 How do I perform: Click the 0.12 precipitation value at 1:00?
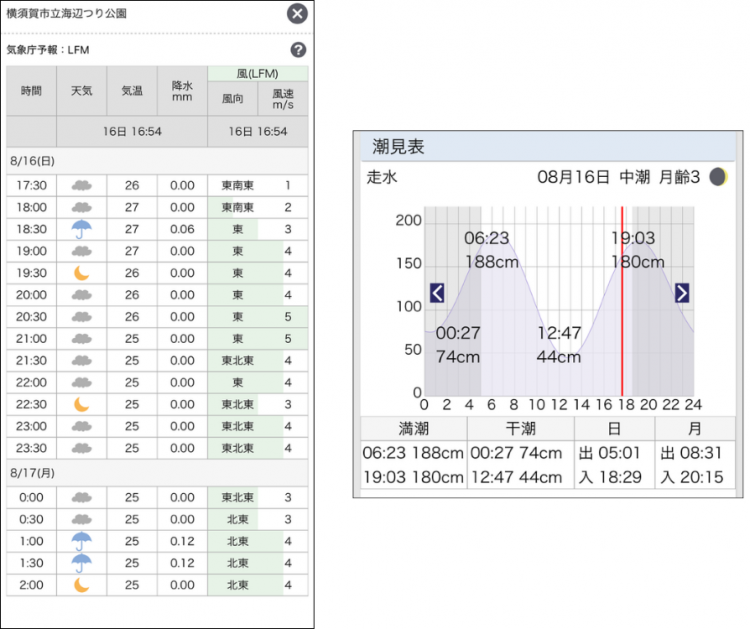pyautogui.click(x=182, y=541)
